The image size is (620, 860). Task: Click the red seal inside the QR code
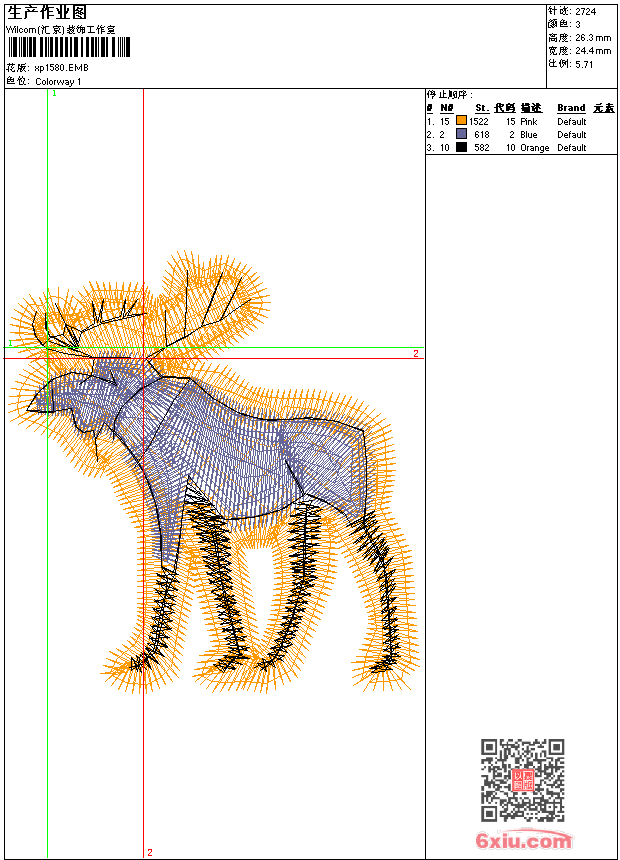[x=522, y=781]
